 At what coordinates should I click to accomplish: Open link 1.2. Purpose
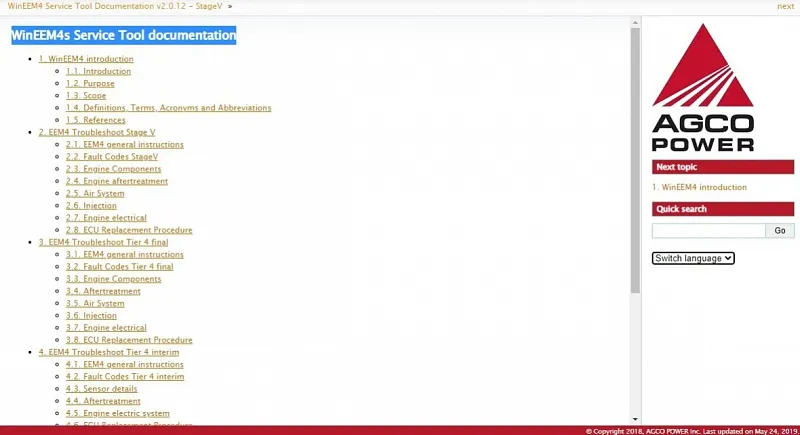tap(90, 83)
